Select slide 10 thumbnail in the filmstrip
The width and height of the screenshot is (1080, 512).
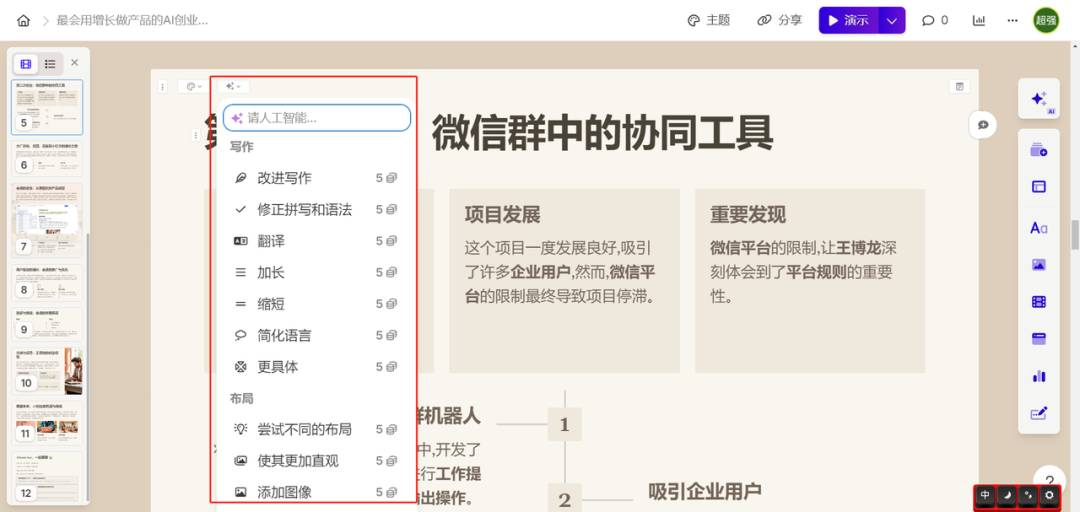coord(48,371)
